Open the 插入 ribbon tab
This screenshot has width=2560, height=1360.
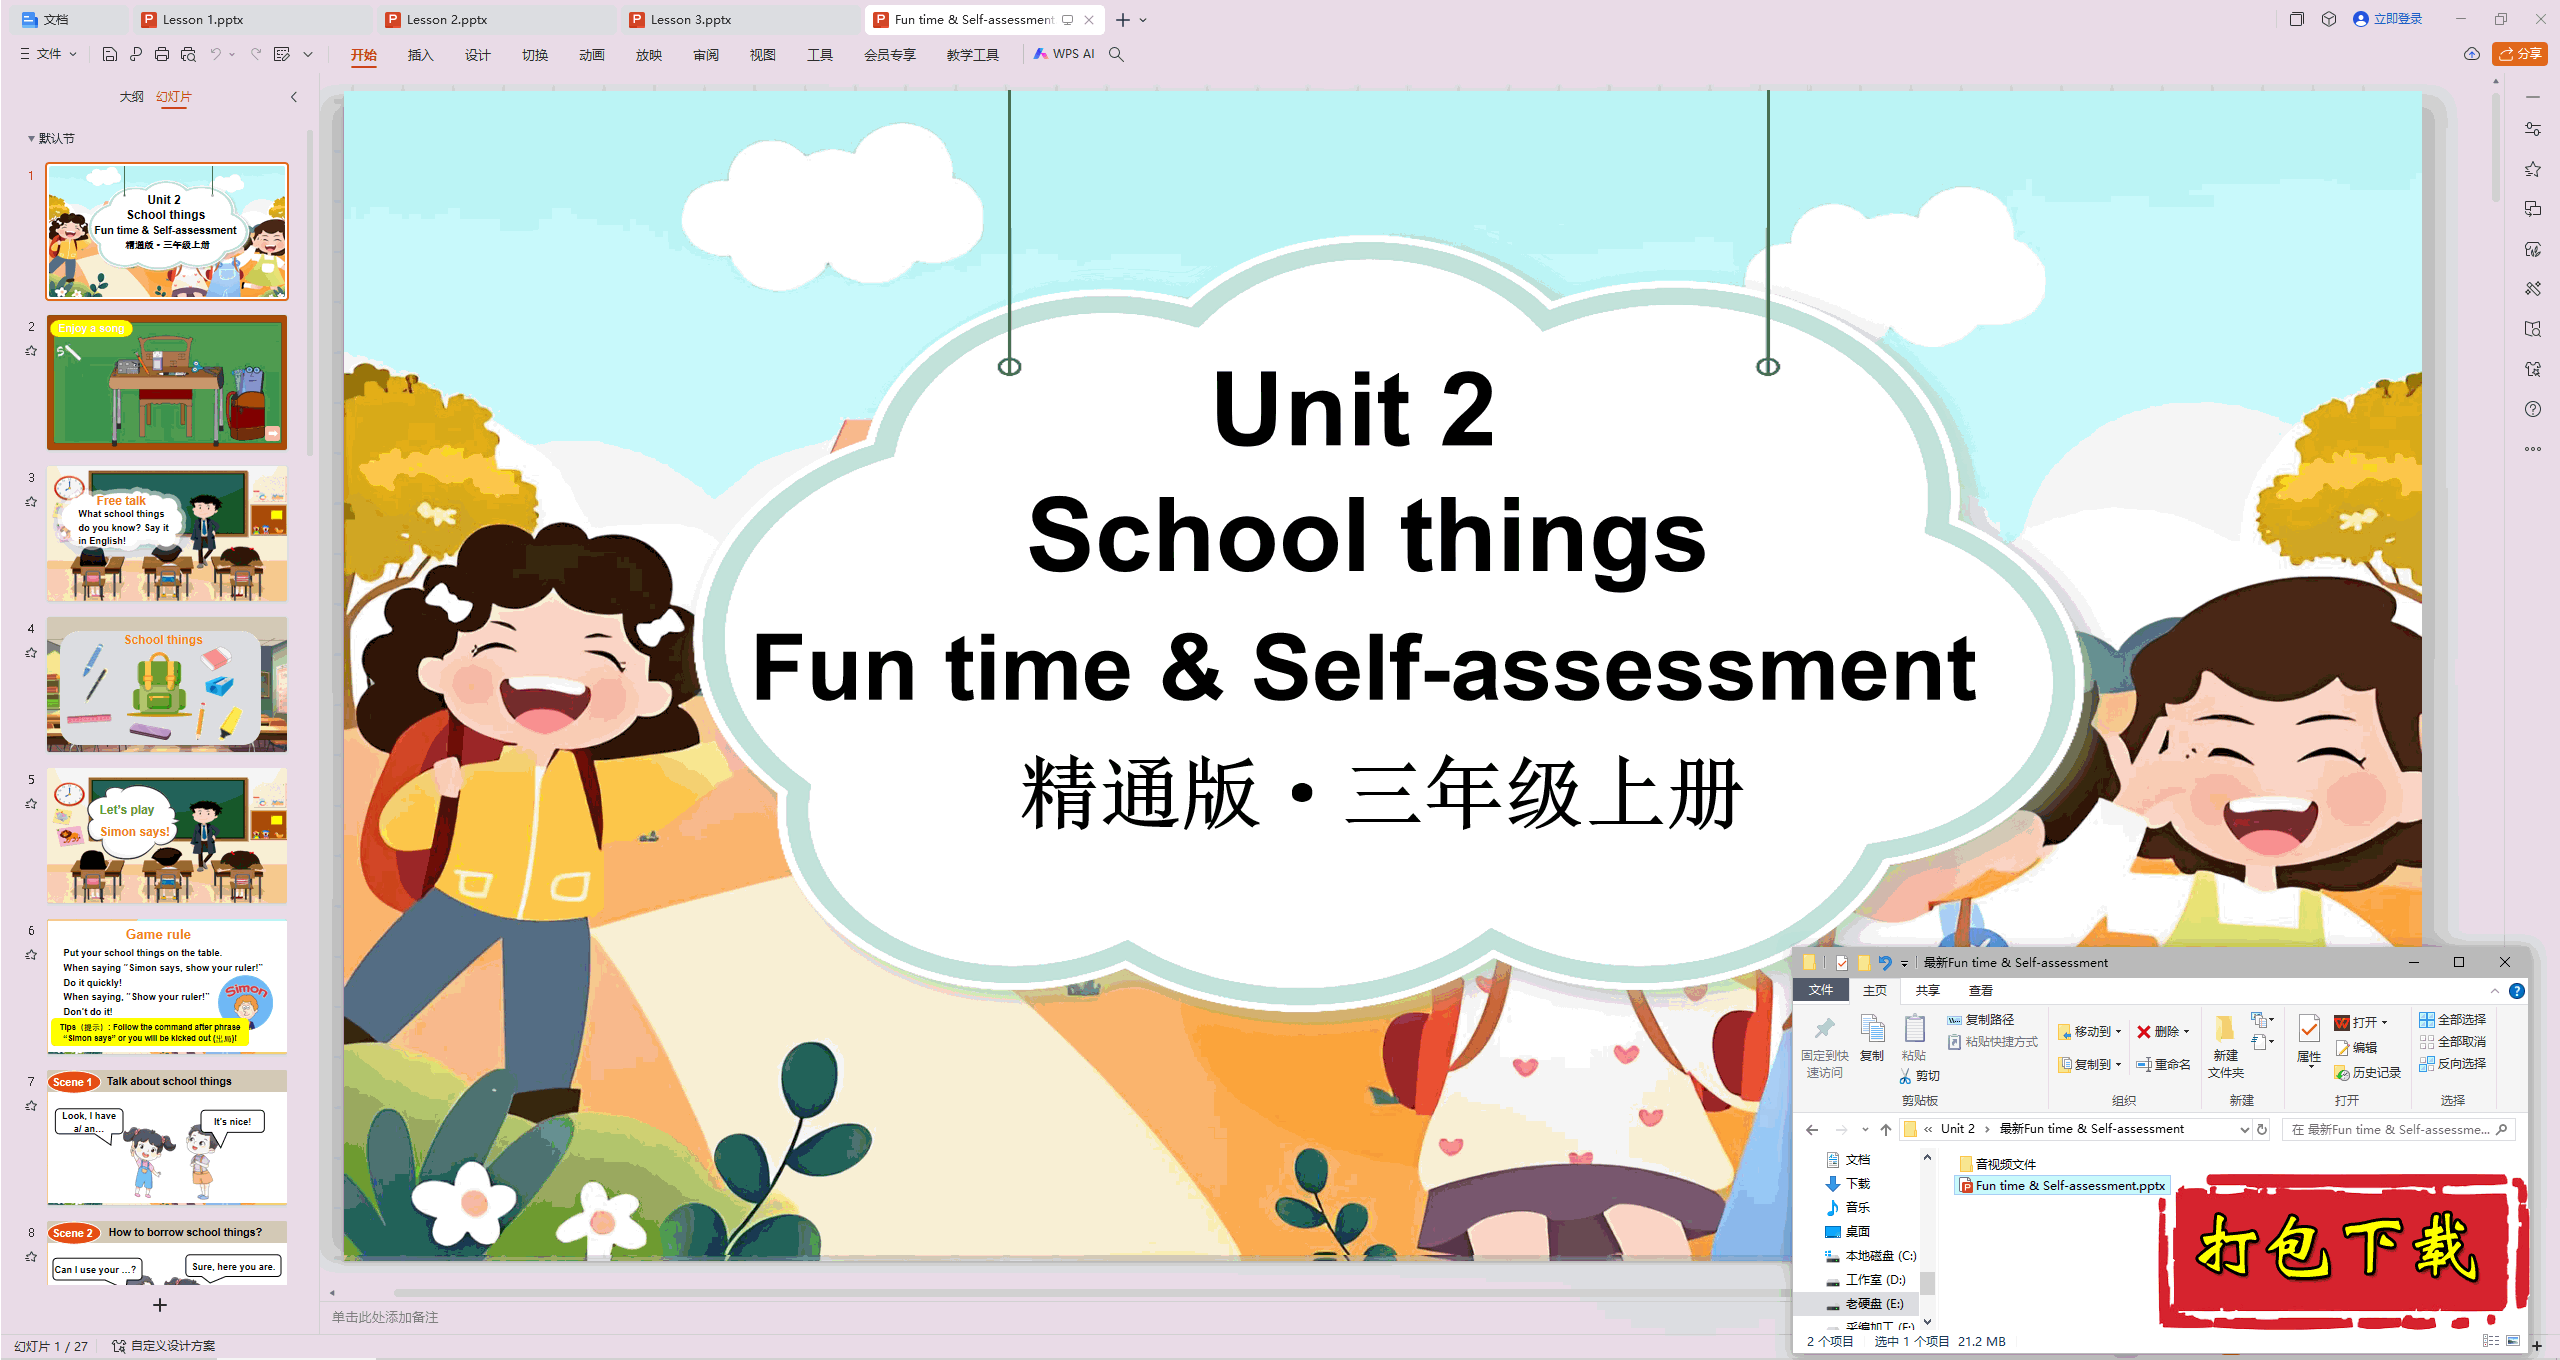click(421, 55)
